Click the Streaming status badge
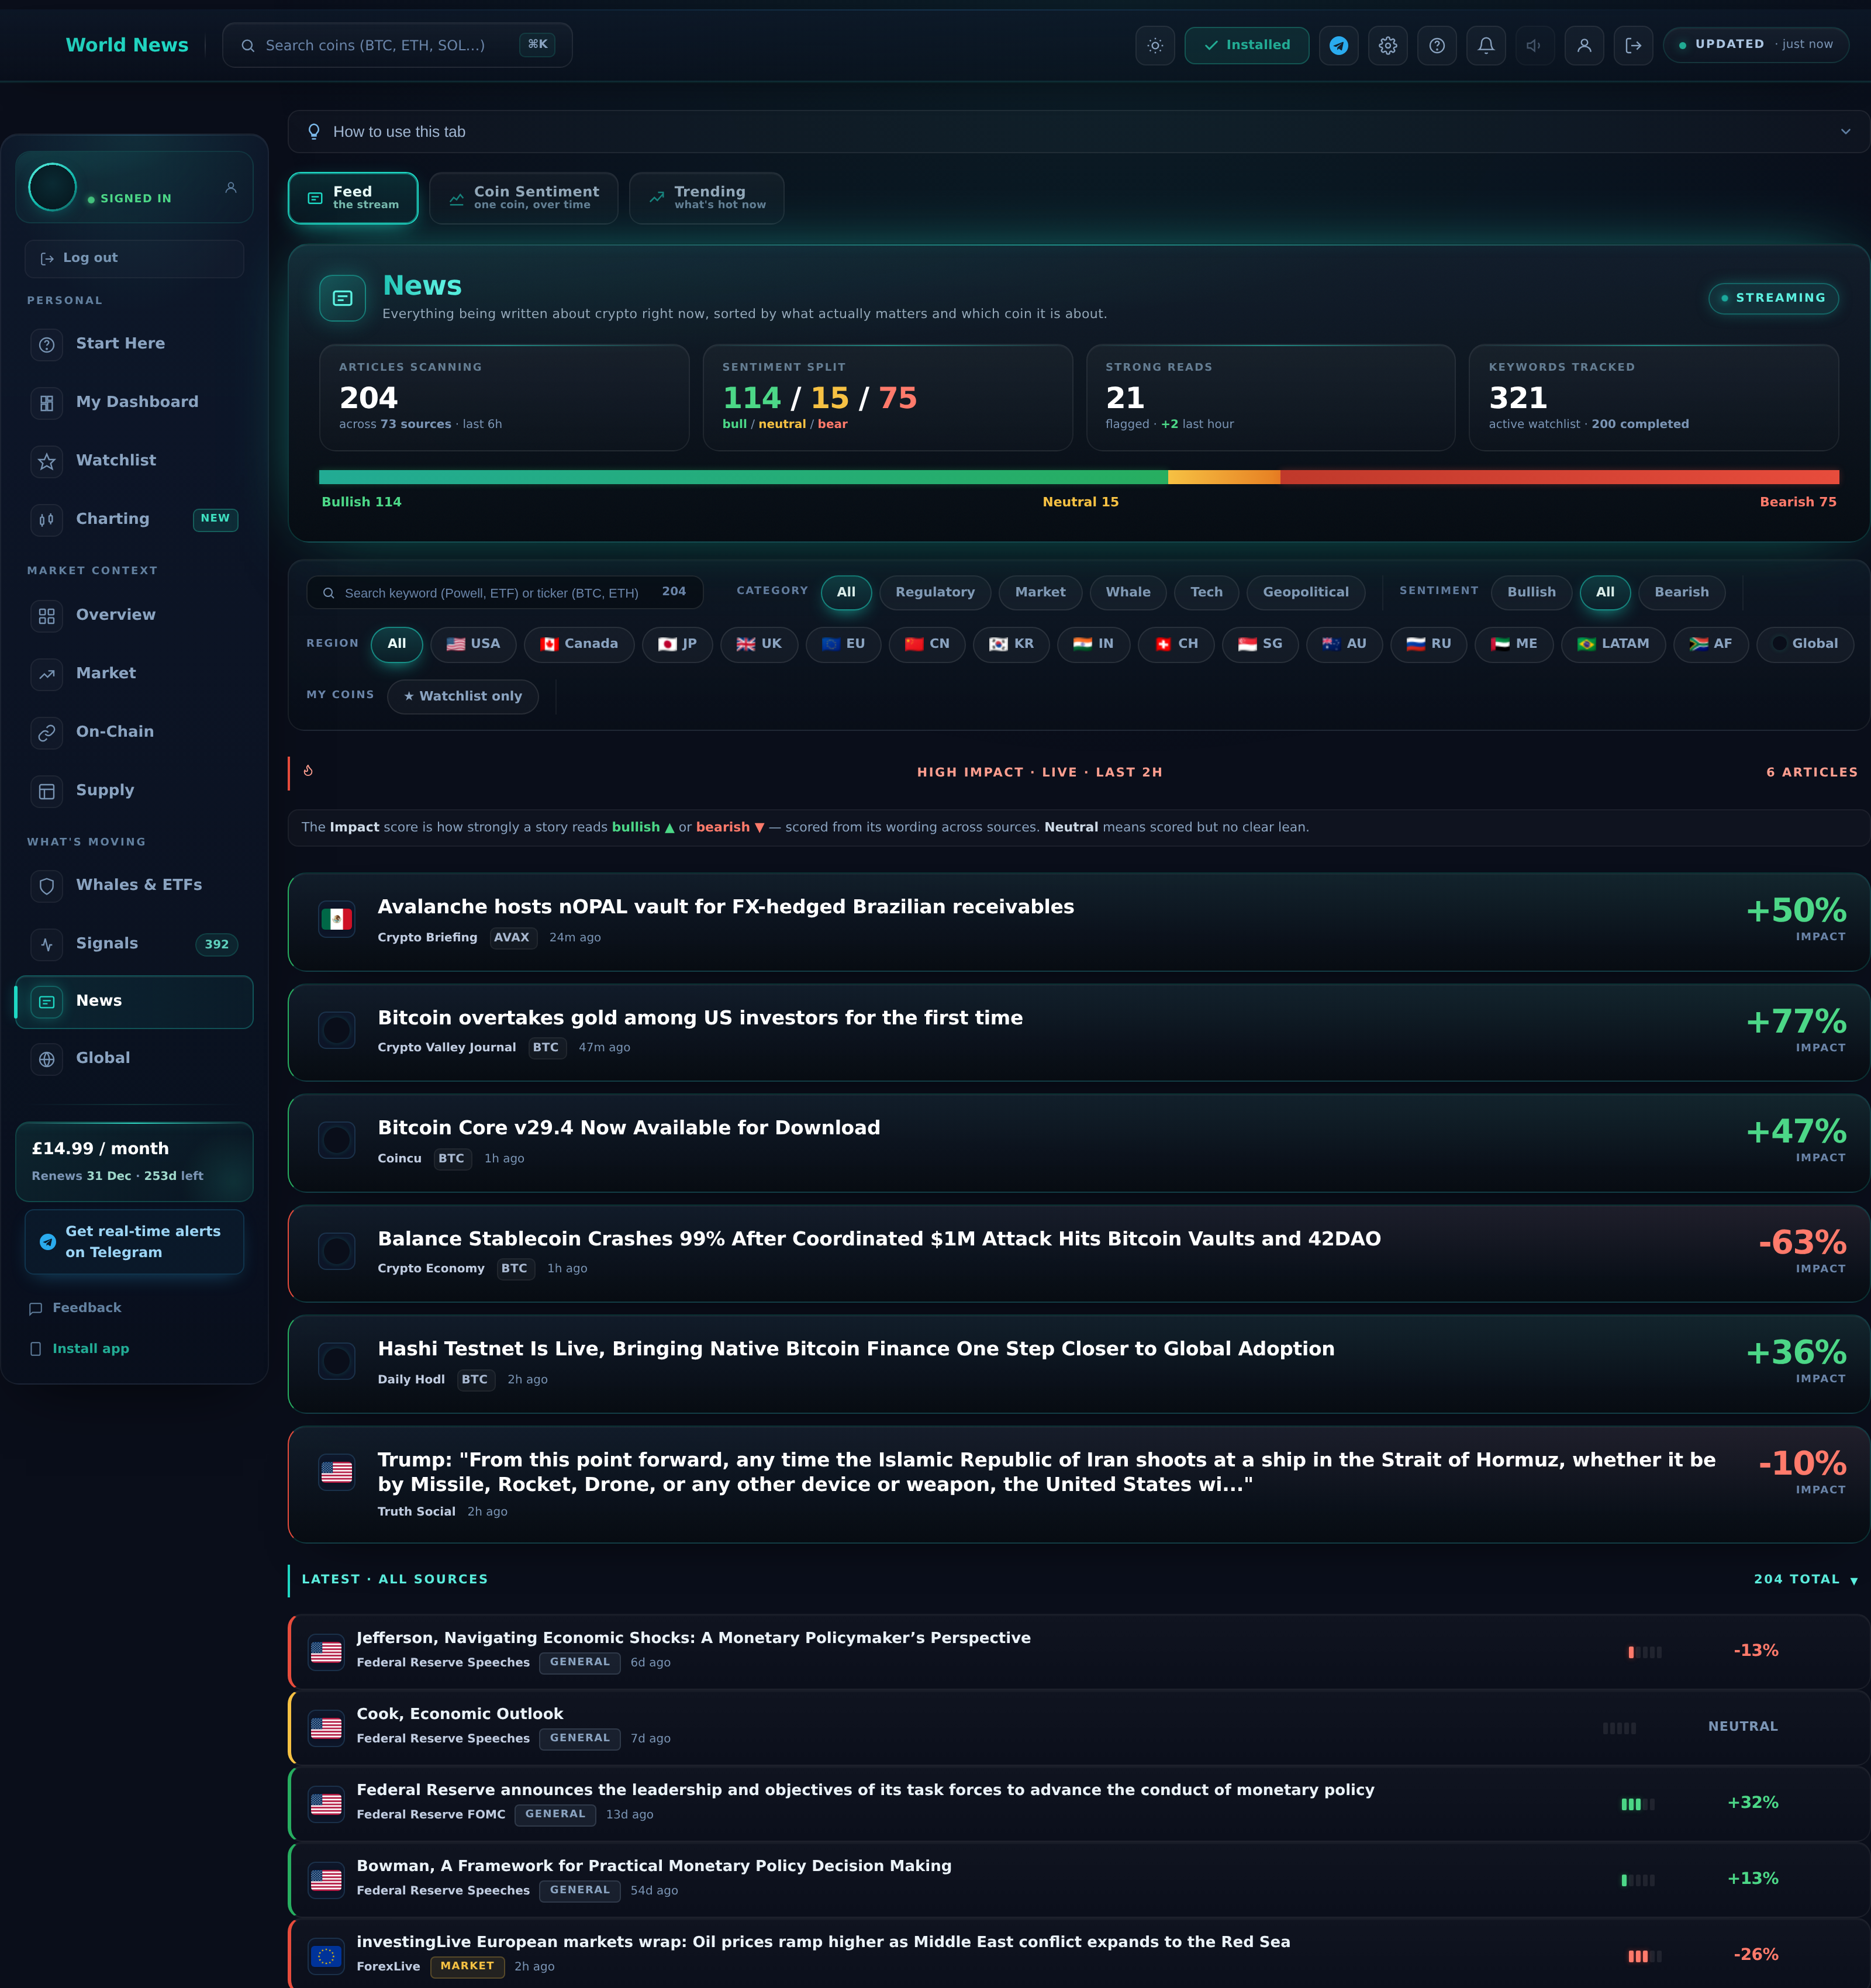Viewport: 1871px width, 1988px height. point(1773,298)
